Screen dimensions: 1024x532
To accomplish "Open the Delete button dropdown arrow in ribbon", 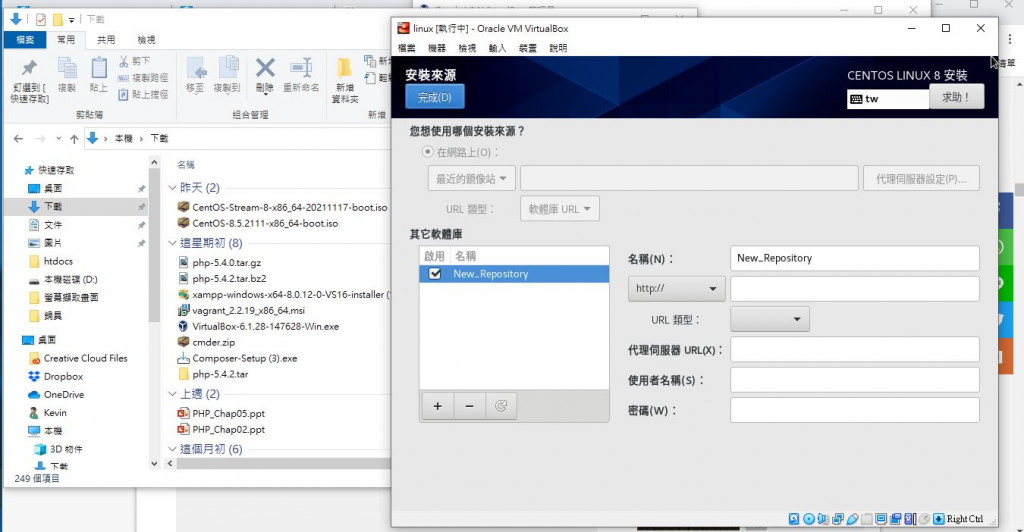I will [264, 95].
